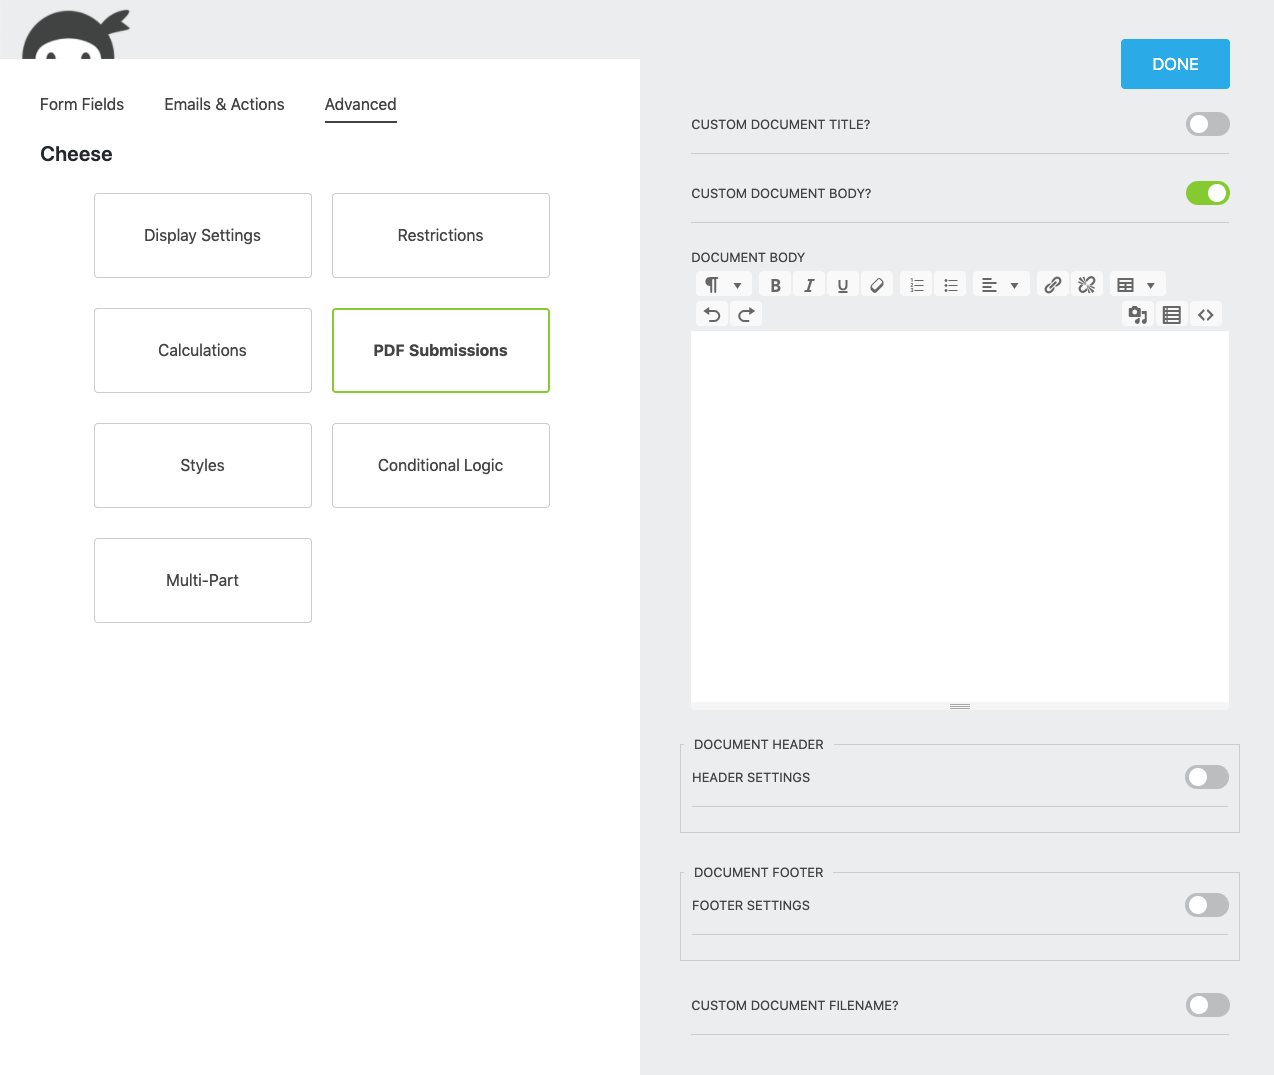
Task: Redo the last edit
Action: 745,314
